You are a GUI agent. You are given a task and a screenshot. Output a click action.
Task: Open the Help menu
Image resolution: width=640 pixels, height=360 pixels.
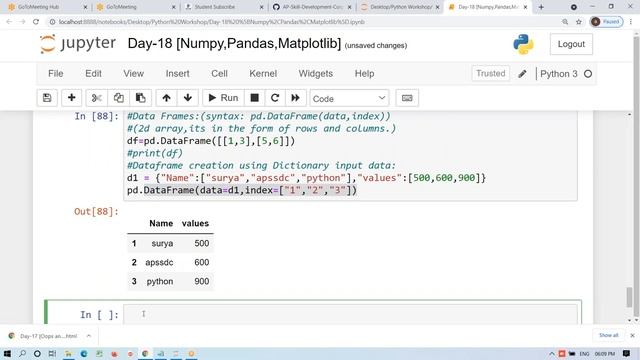(364, 73)
